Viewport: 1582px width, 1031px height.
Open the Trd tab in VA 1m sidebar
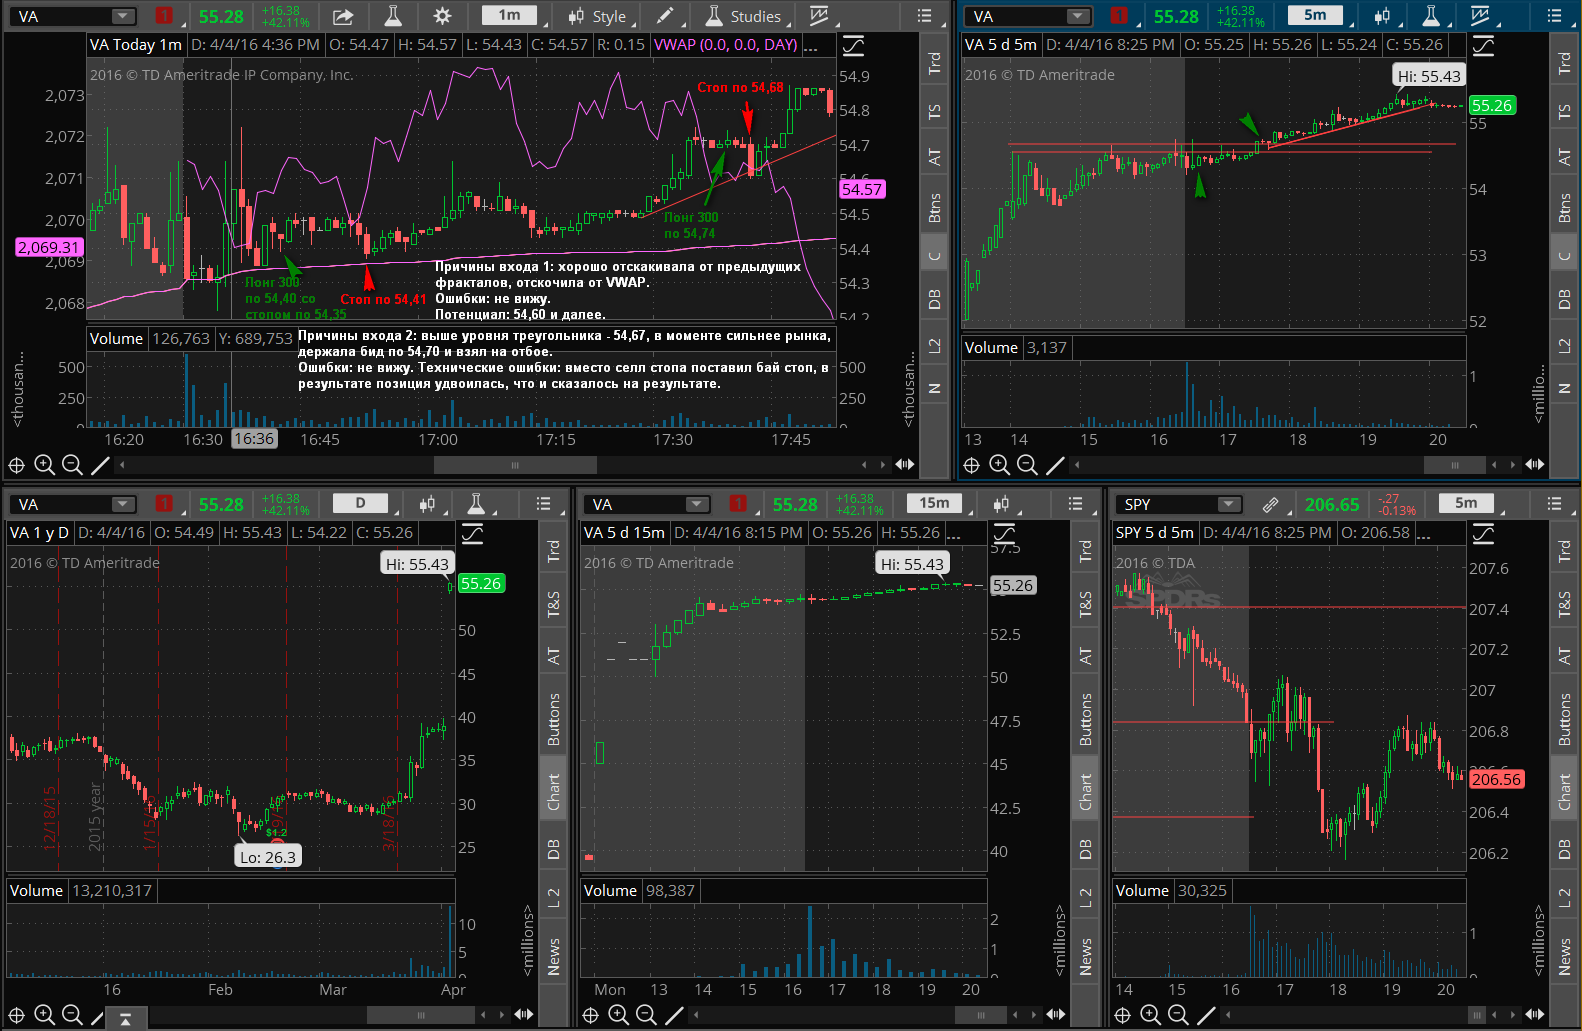pos(934,63)
